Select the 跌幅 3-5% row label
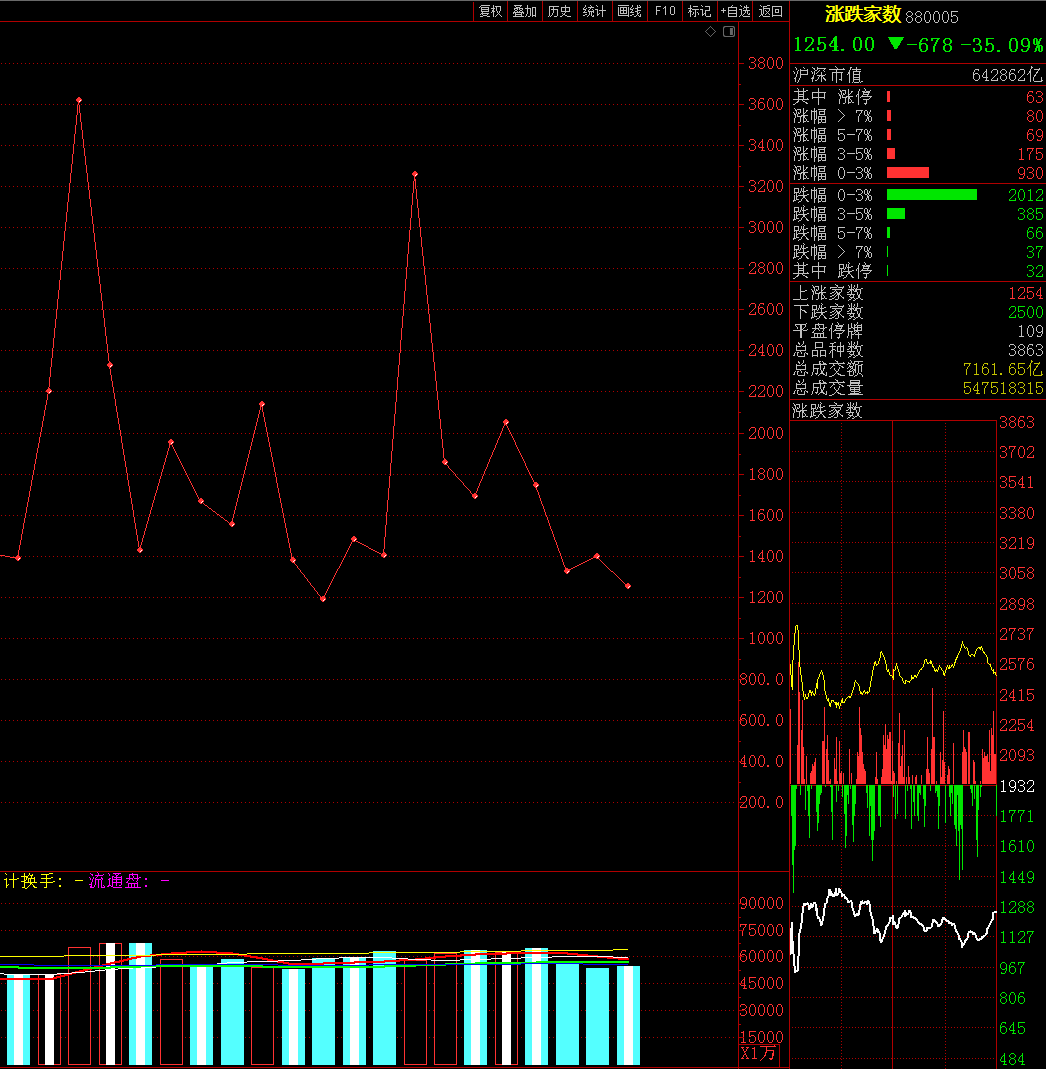 (833, 214)
